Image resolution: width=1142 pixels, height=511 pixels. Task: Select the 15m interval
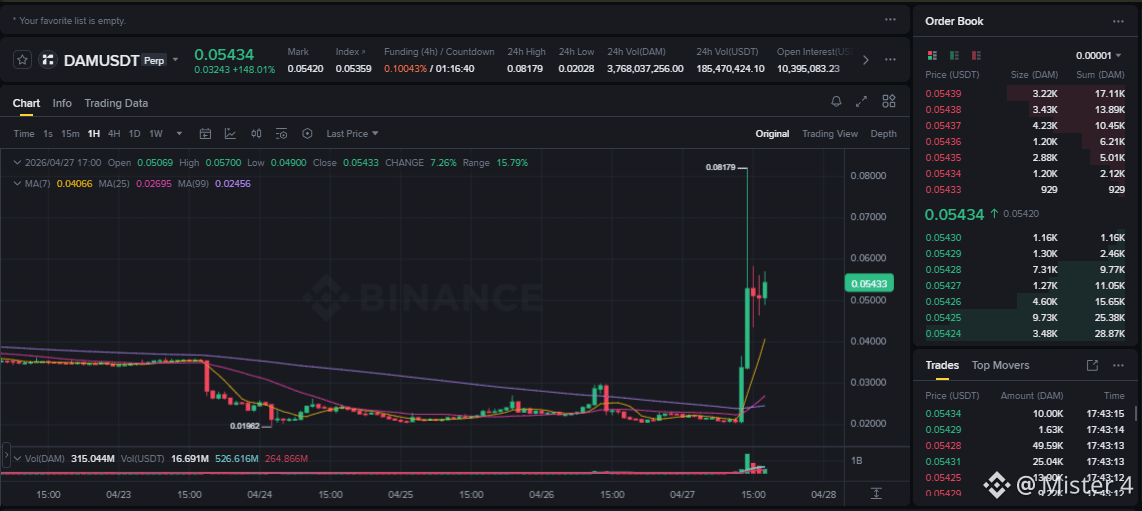coord(70,133)
